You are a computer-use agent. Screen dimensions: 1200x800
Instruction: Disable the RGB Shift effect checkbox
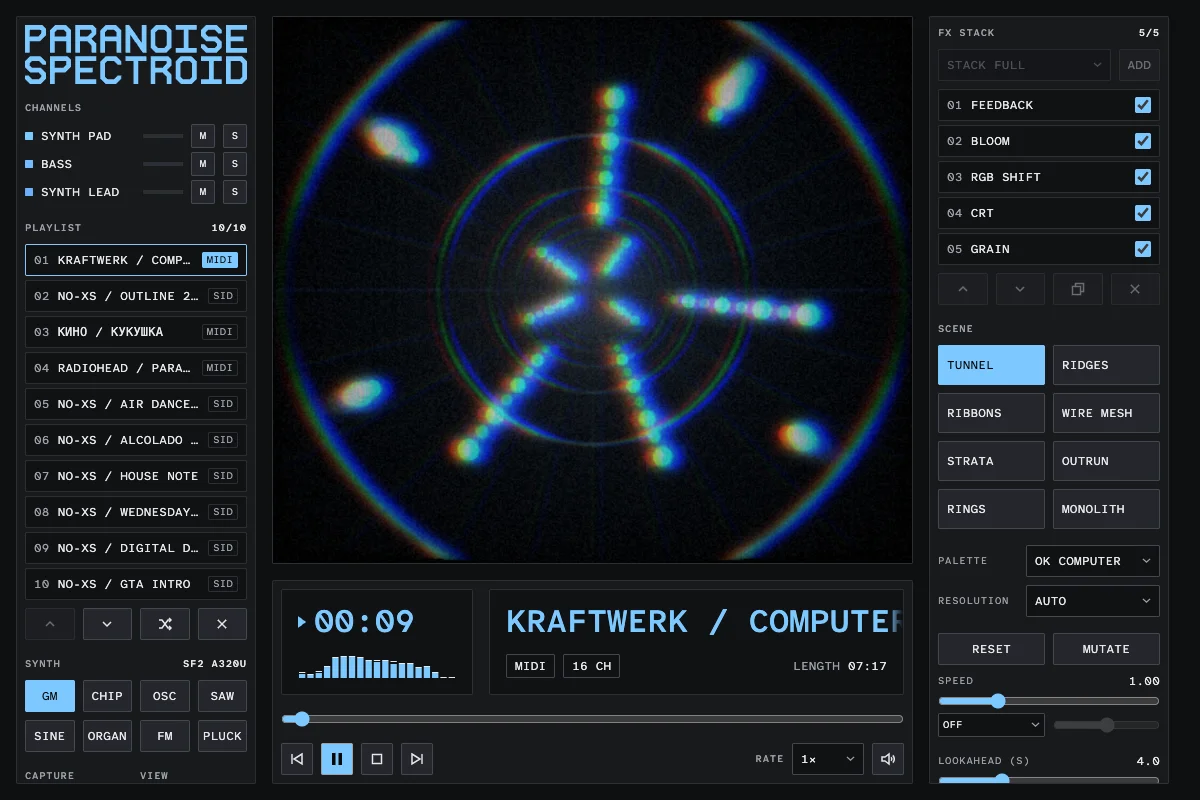click(1143, 177)
